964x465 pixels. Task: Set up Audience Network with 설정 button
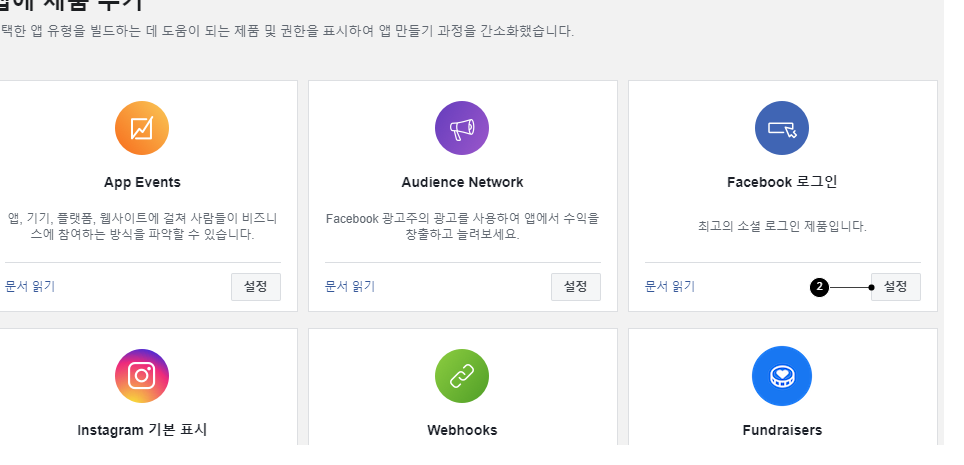(575, 287)
